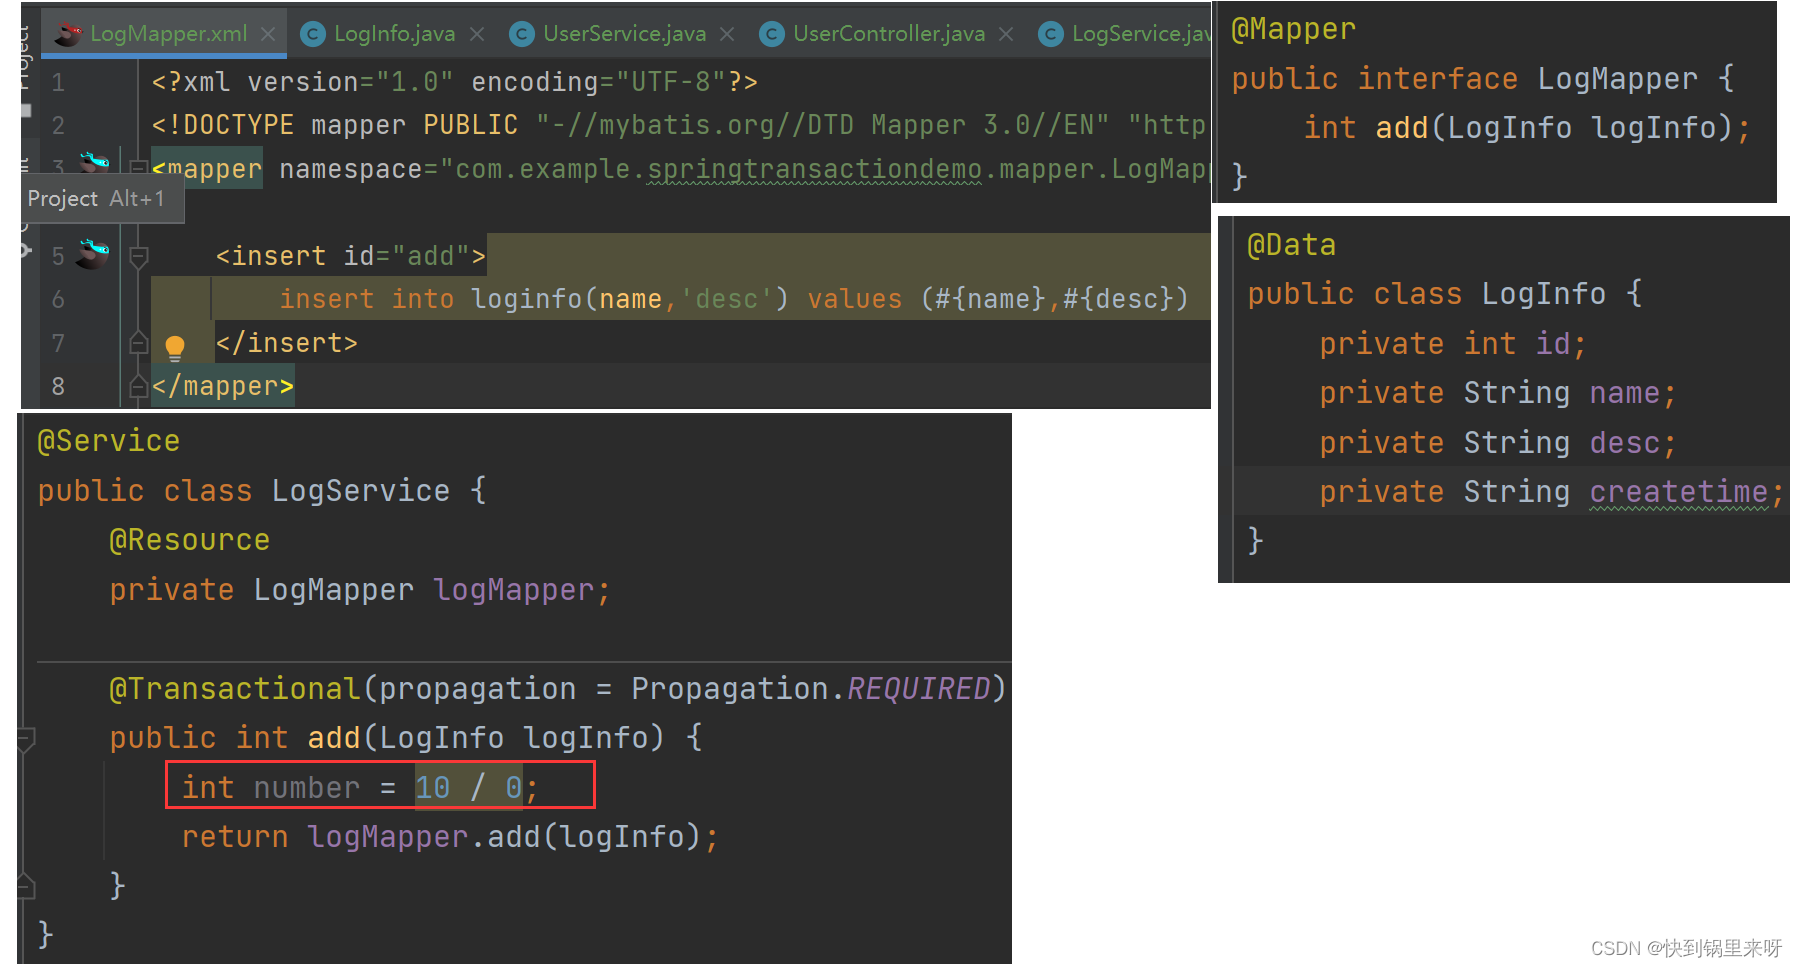Click line number 1 in gutter

tap(58, 82)
